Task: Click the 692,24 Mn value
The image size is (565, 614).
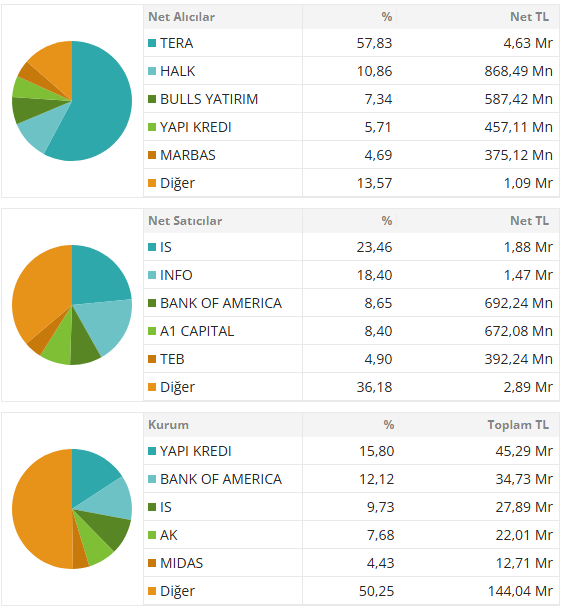Action: click(519, 303)
